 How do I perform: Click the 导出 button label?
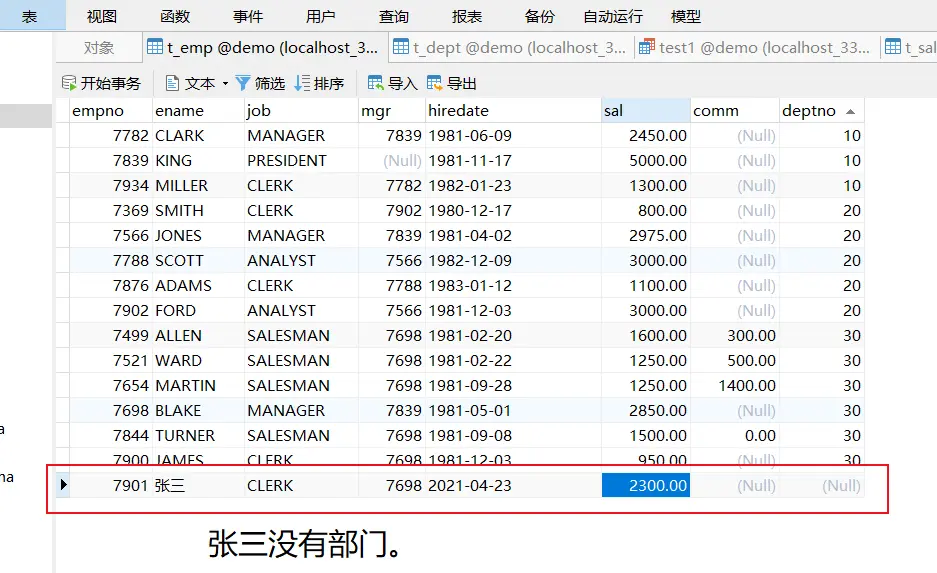point(462,84)
